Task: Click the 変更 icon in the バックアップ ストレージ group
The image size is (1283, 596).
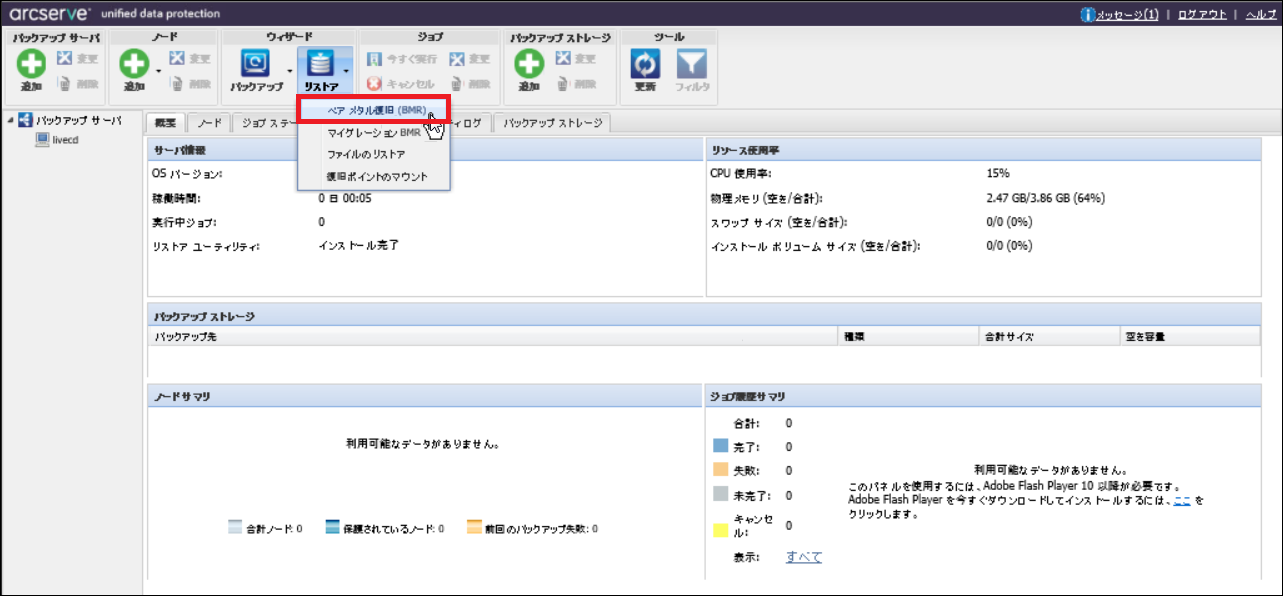Action: click(x=563, y=59)
